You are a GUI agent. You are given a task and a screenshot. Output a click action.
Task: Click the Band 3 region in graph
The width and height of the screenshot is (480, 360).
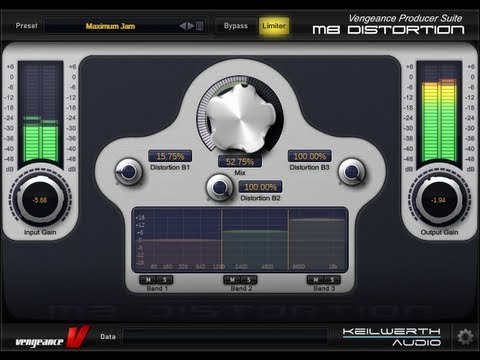tap(317, 243)
